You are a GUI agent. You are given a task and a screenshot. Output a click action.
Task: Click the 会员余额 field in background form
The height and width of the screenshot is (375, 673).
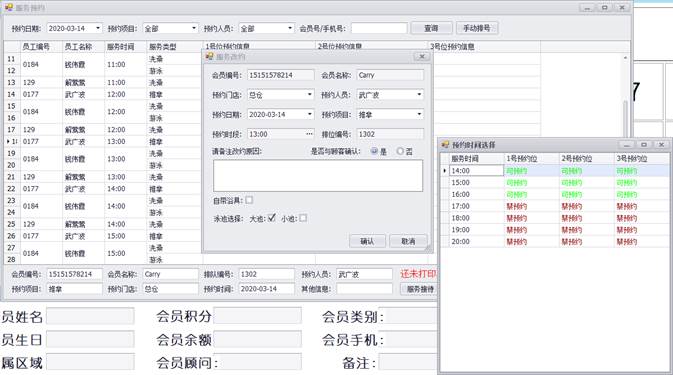click(x=257, y=339)
